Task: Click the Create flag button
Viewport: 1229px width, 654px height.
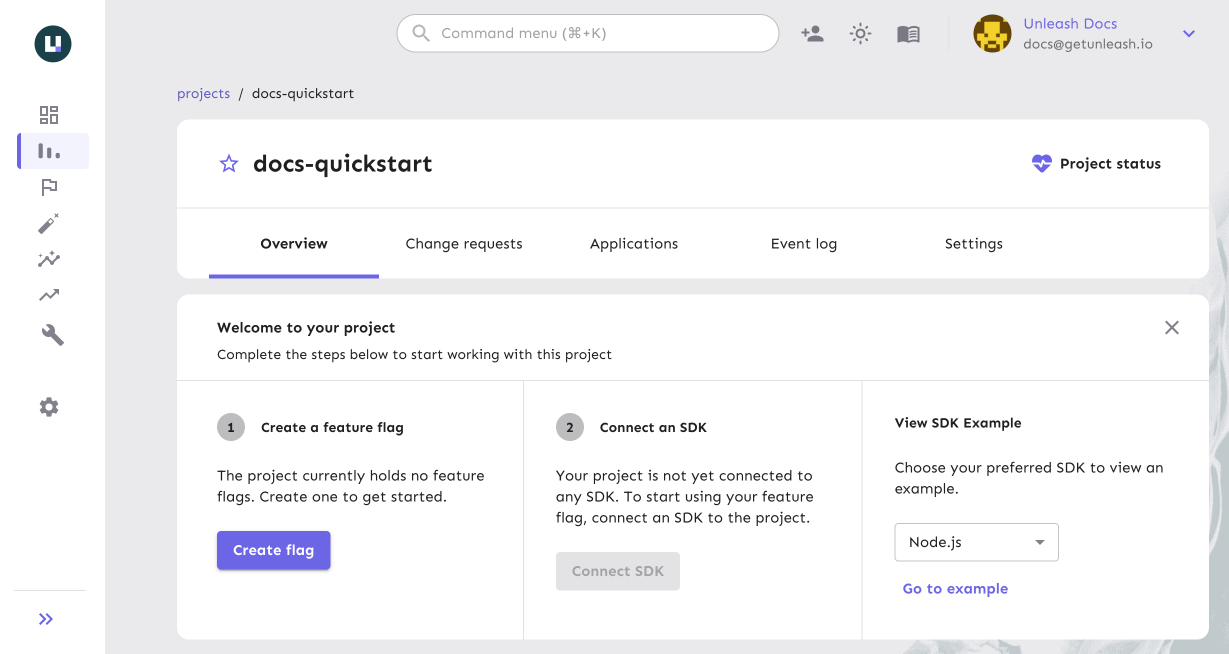Action: 273,550
